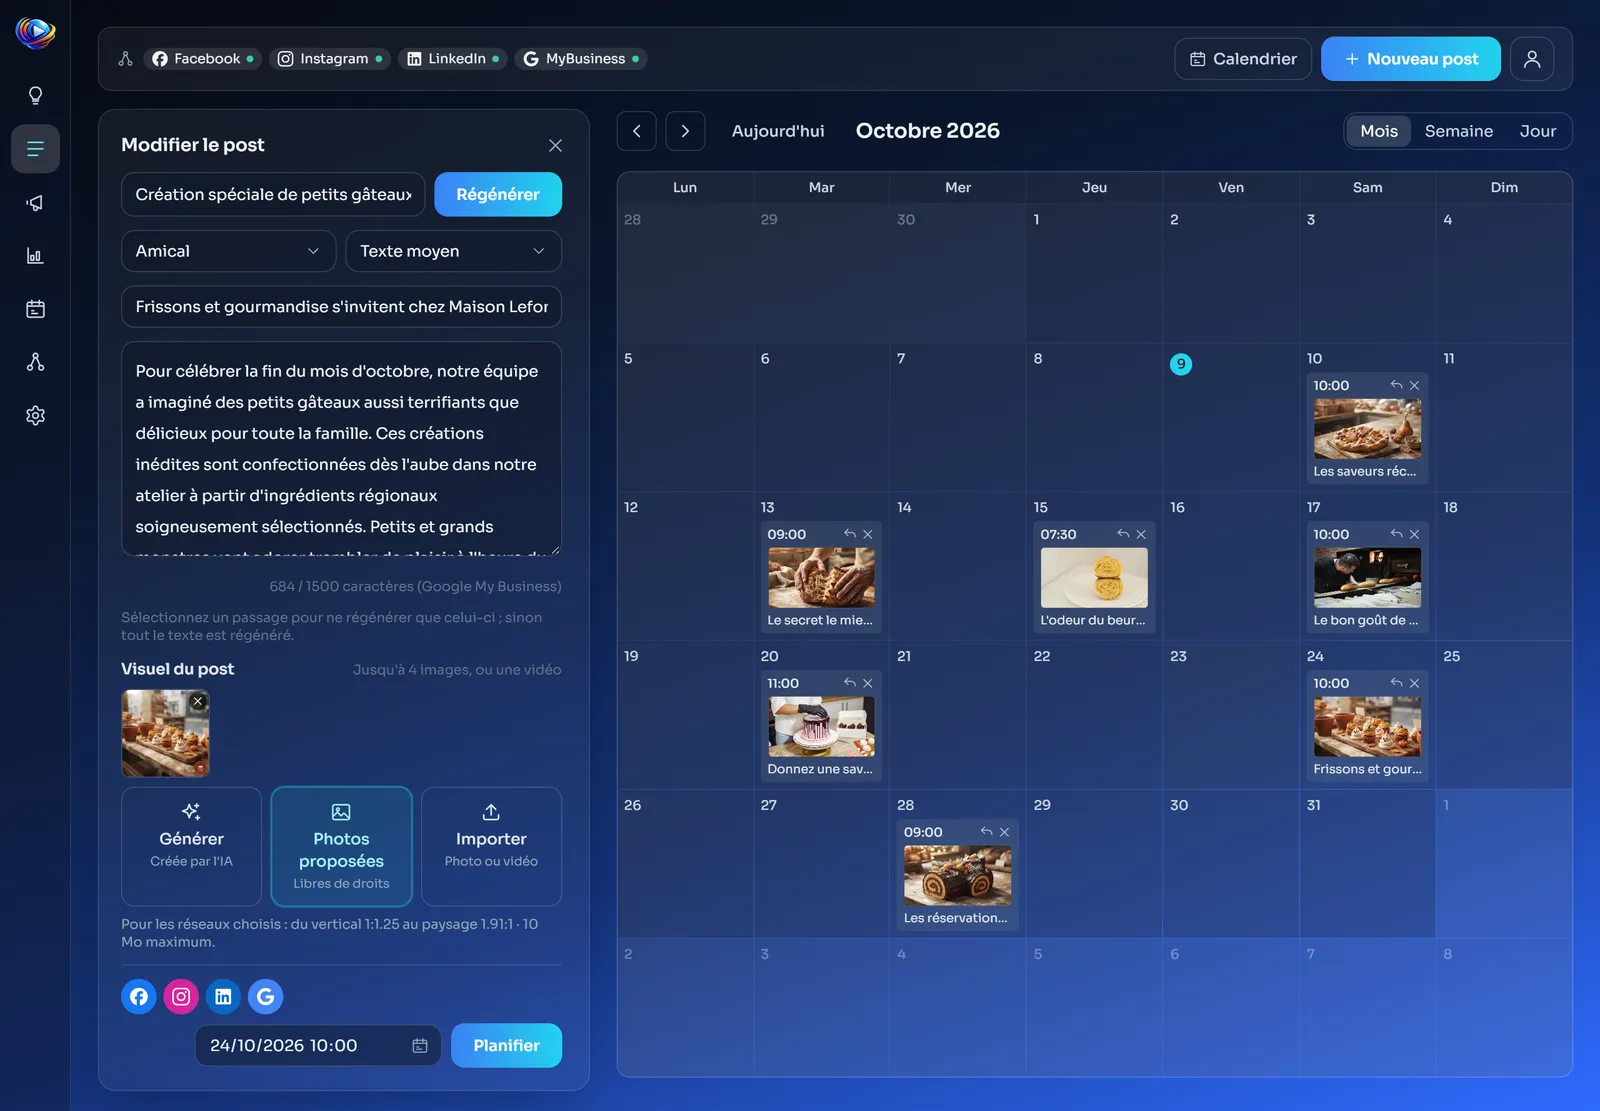1600x1111 pixels.
Task: Delete the 28 October 09:00 post
Action: click(1005, 832)
